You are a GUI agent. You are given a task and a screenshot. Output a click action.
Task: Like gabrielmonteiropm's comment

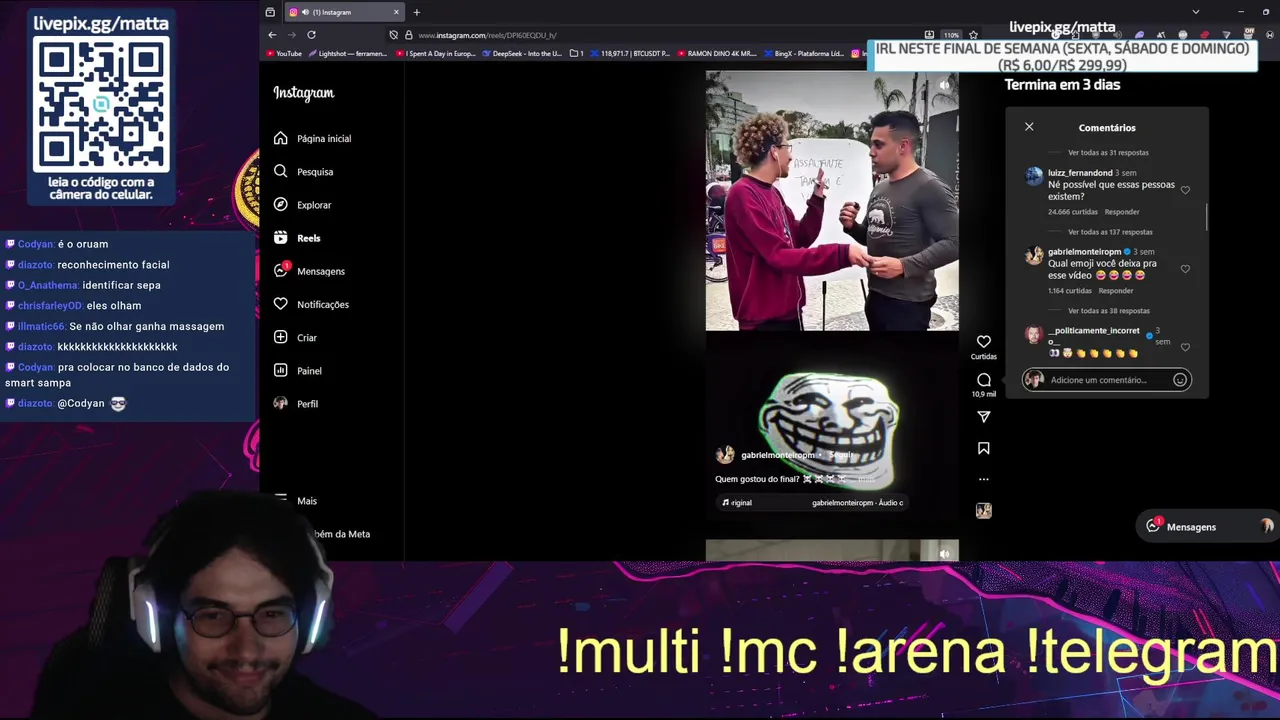(1185, 268)
